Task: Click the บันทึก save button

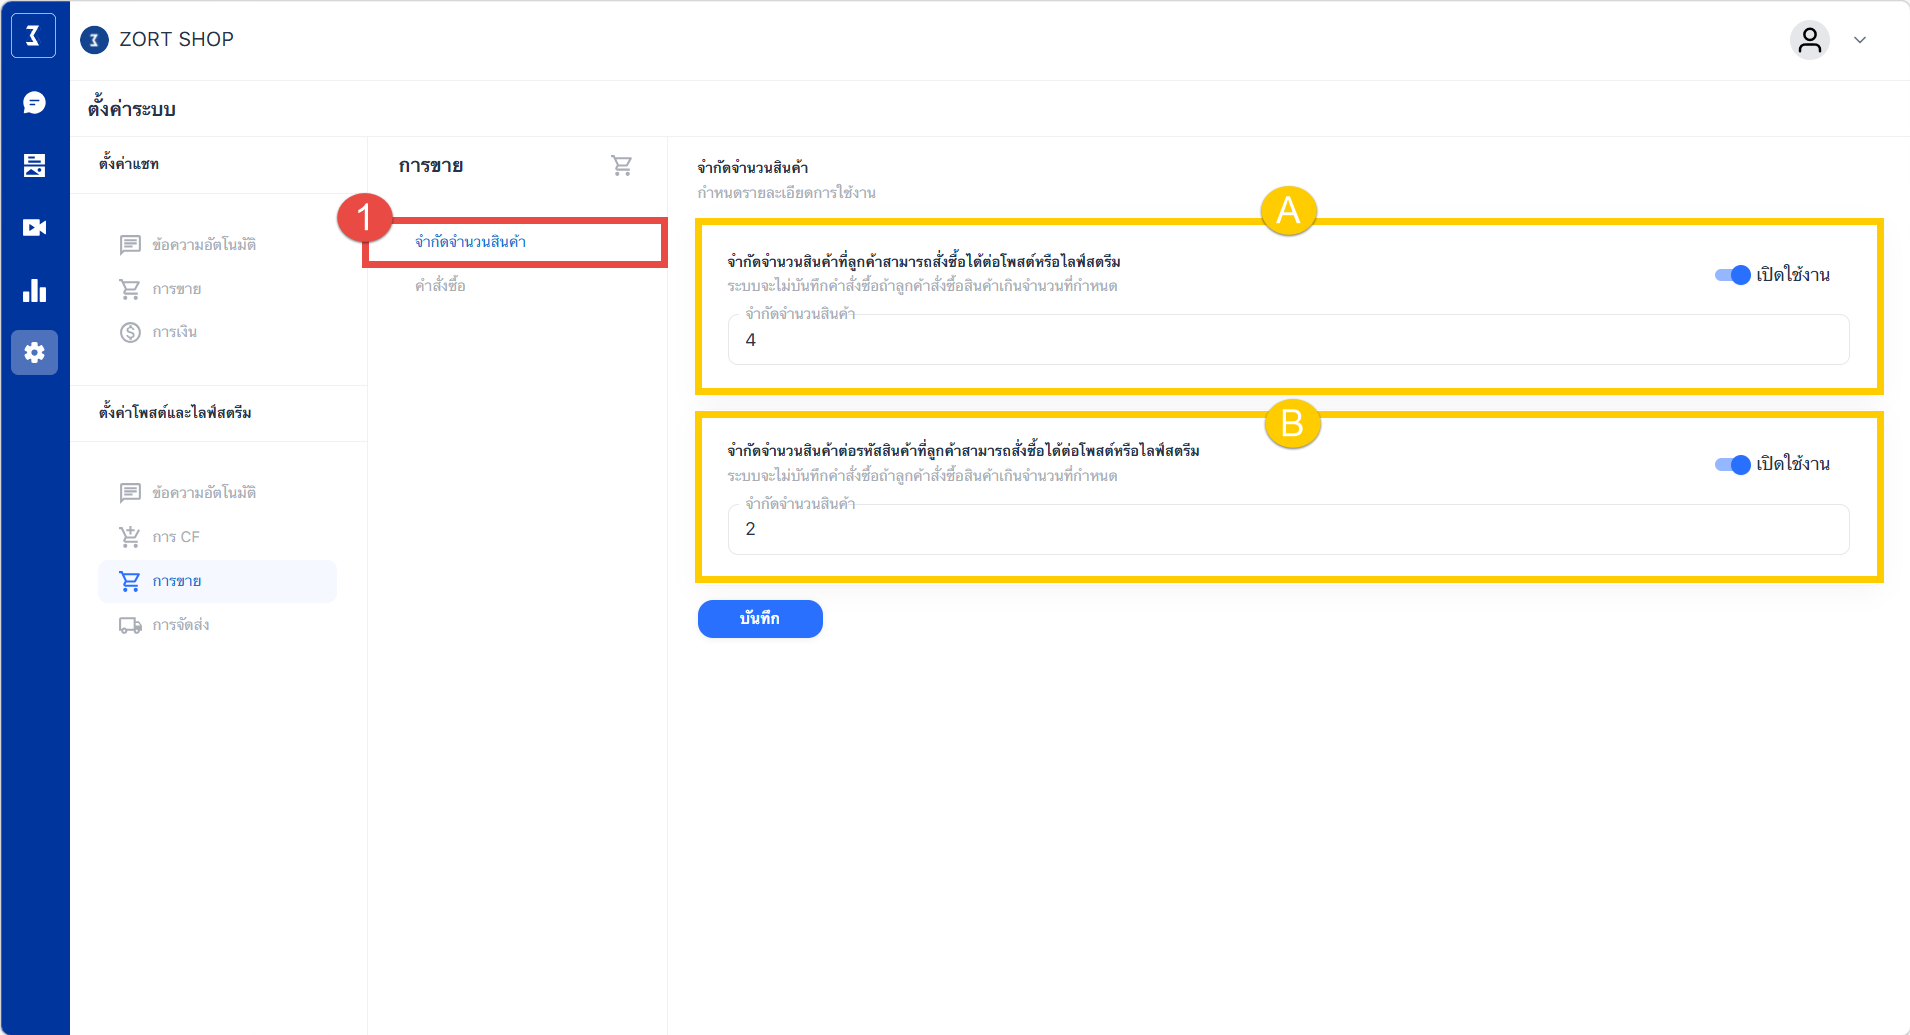Action: coord(759,619)
